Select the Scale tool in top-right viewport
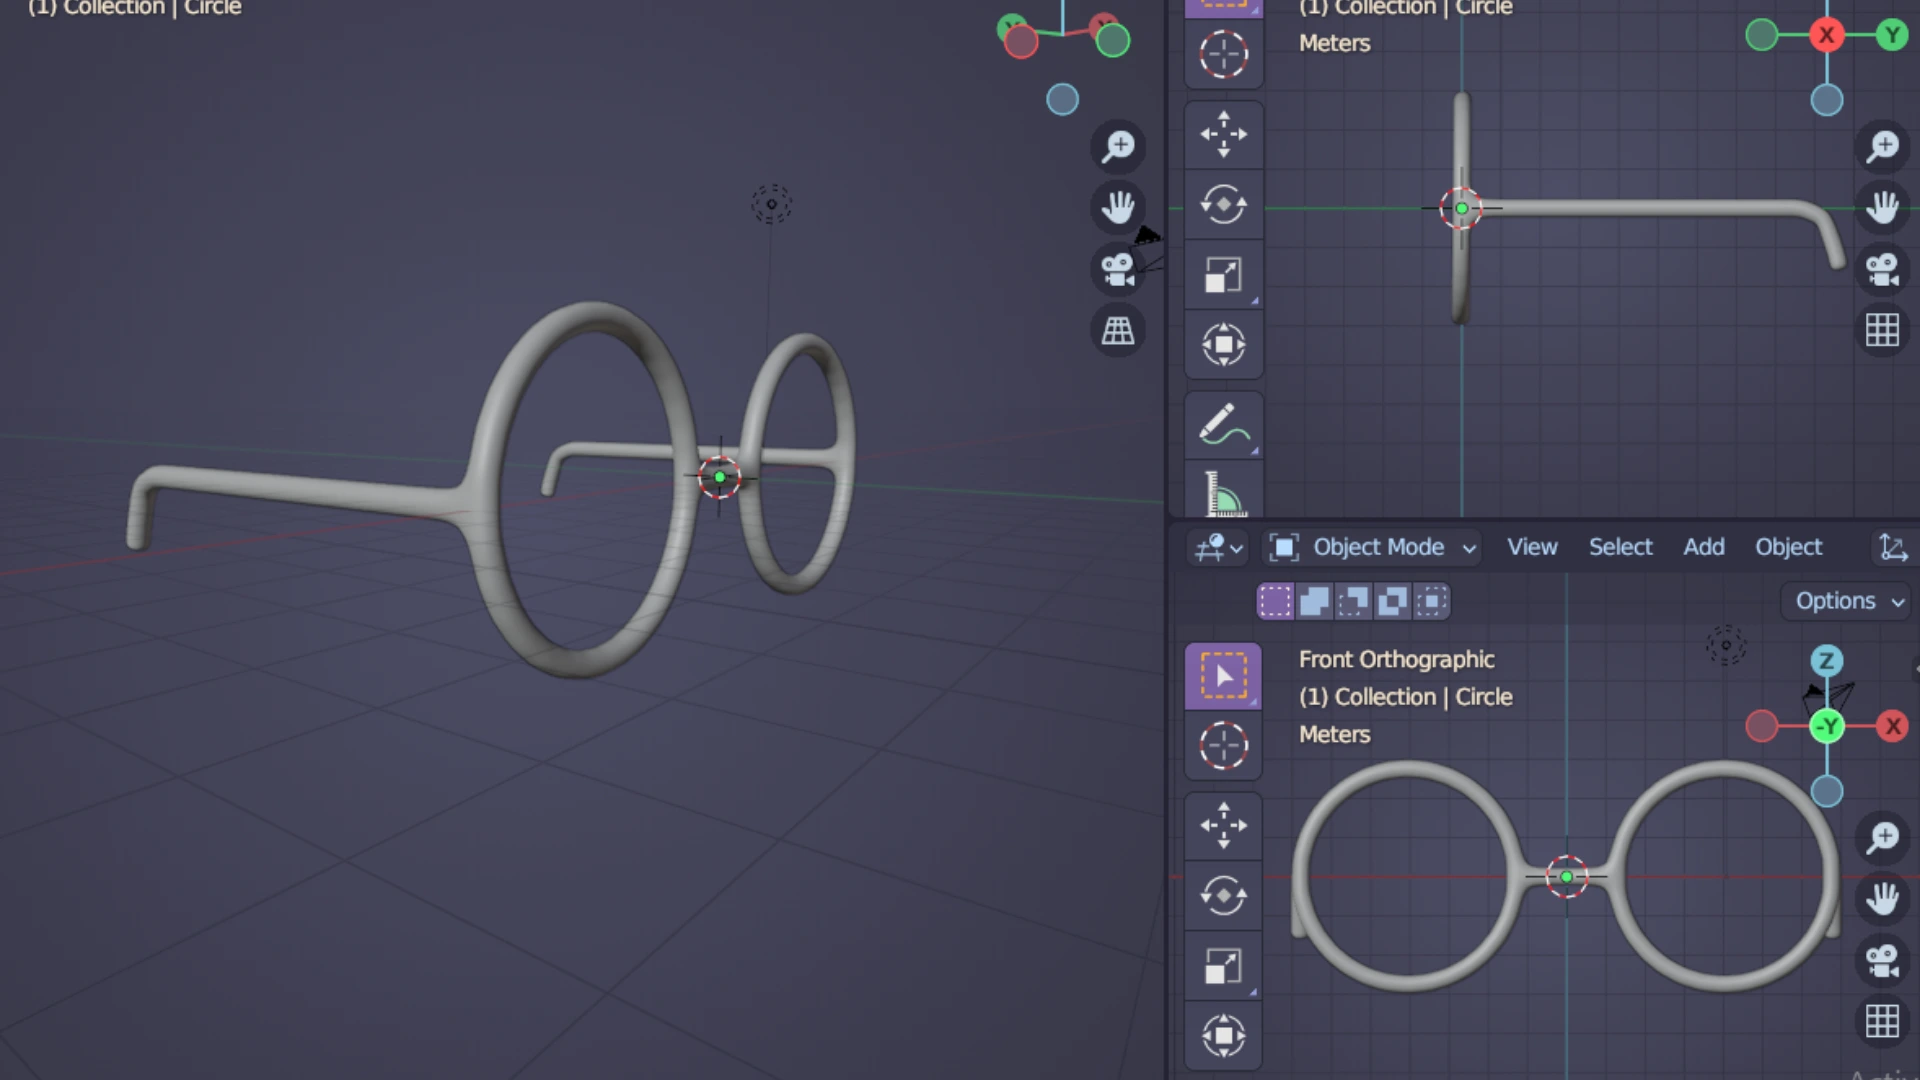 pyautogui.click(x=1223, y=275)
